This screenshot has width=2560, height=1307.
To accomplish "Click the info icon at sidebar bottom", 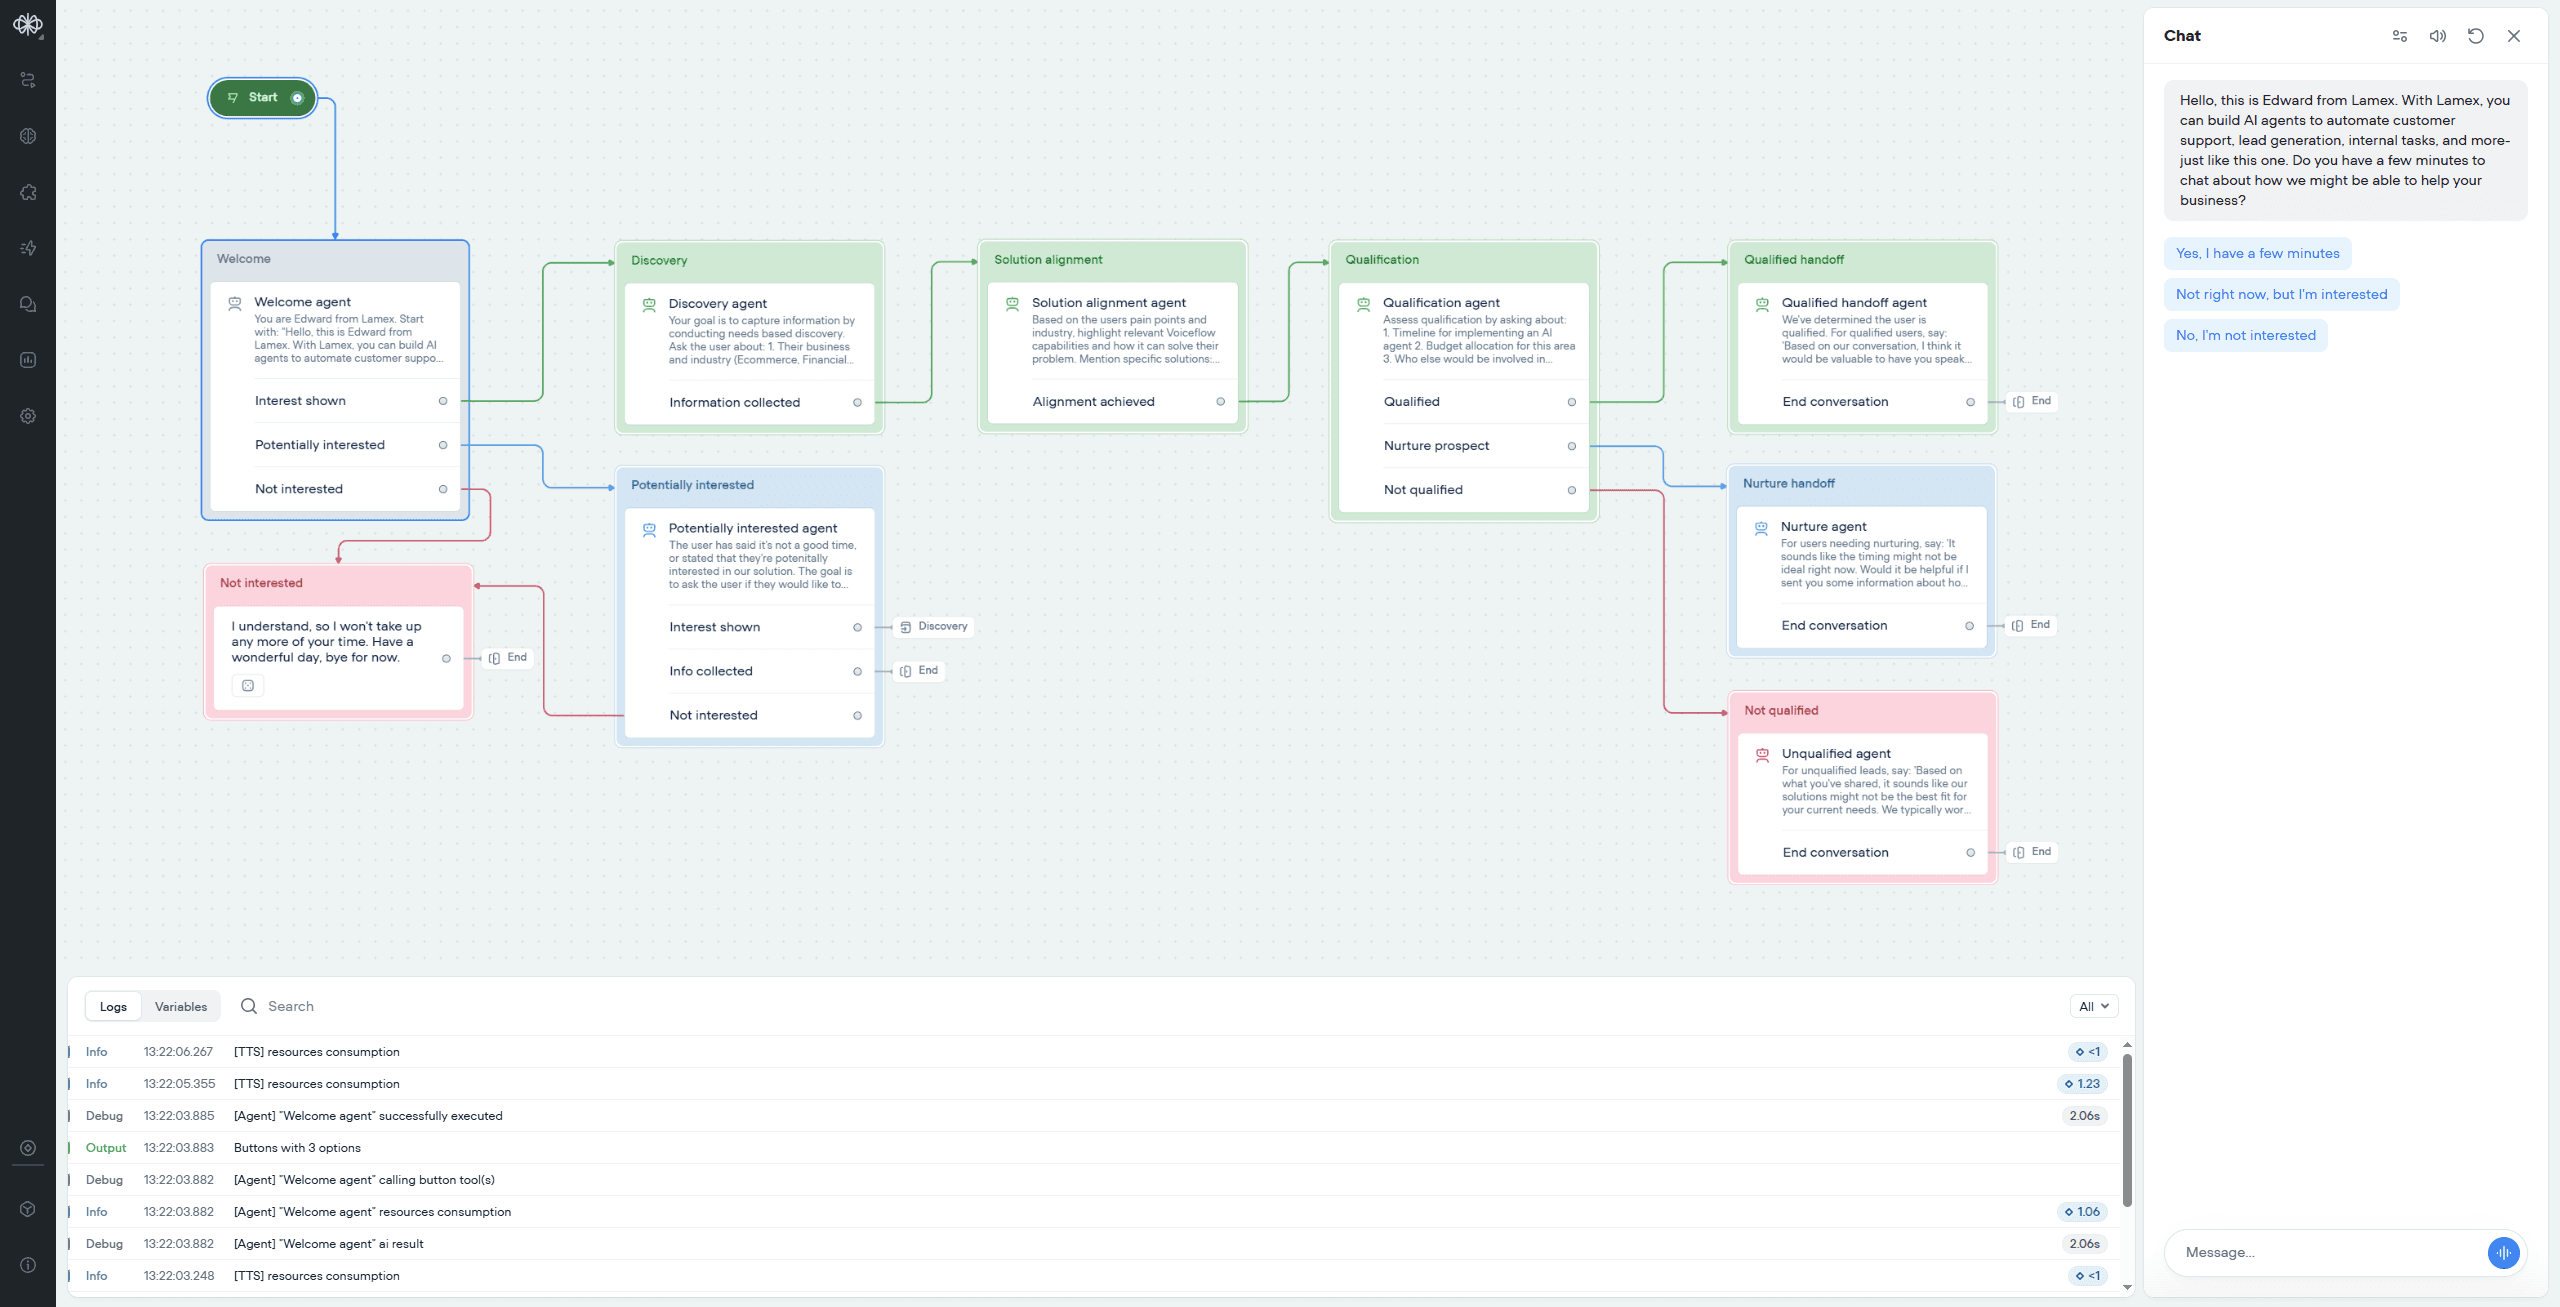I will click(x=28, y=1265).
